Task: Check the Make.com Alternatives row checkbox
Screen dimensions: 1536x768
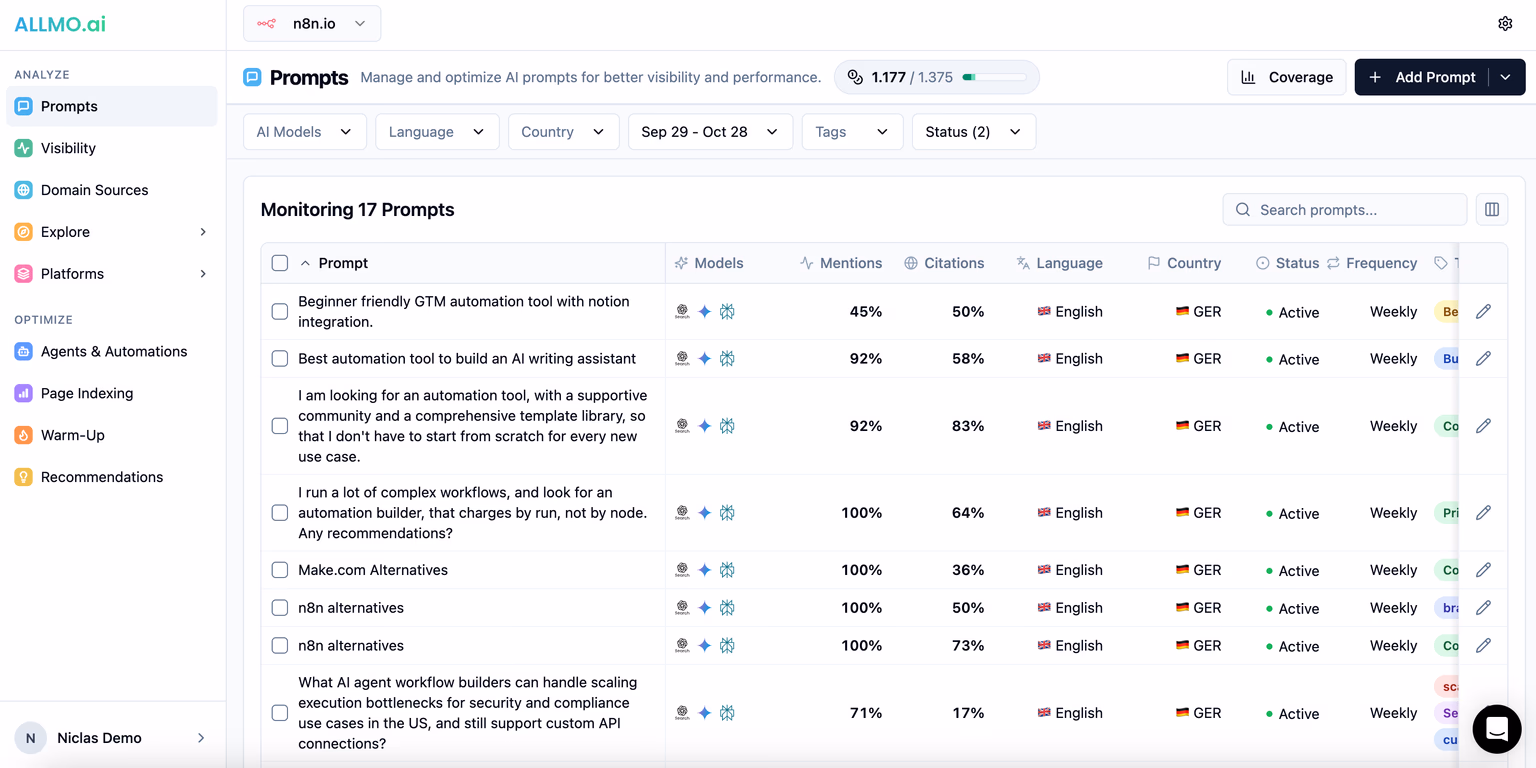Action: coord(280,570)
